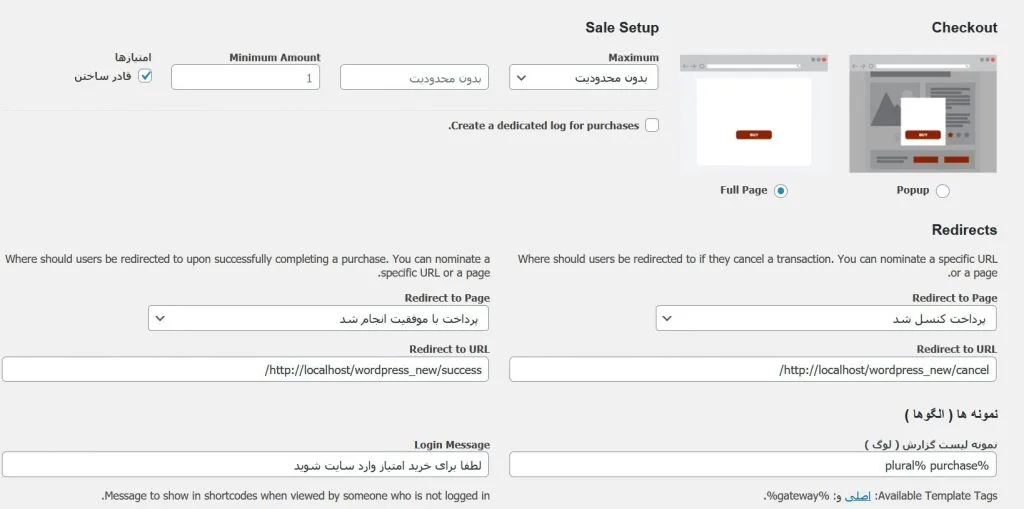Edit the log template purchase field
Viewport: 1024px width, 509px height.
pos(753,465)
